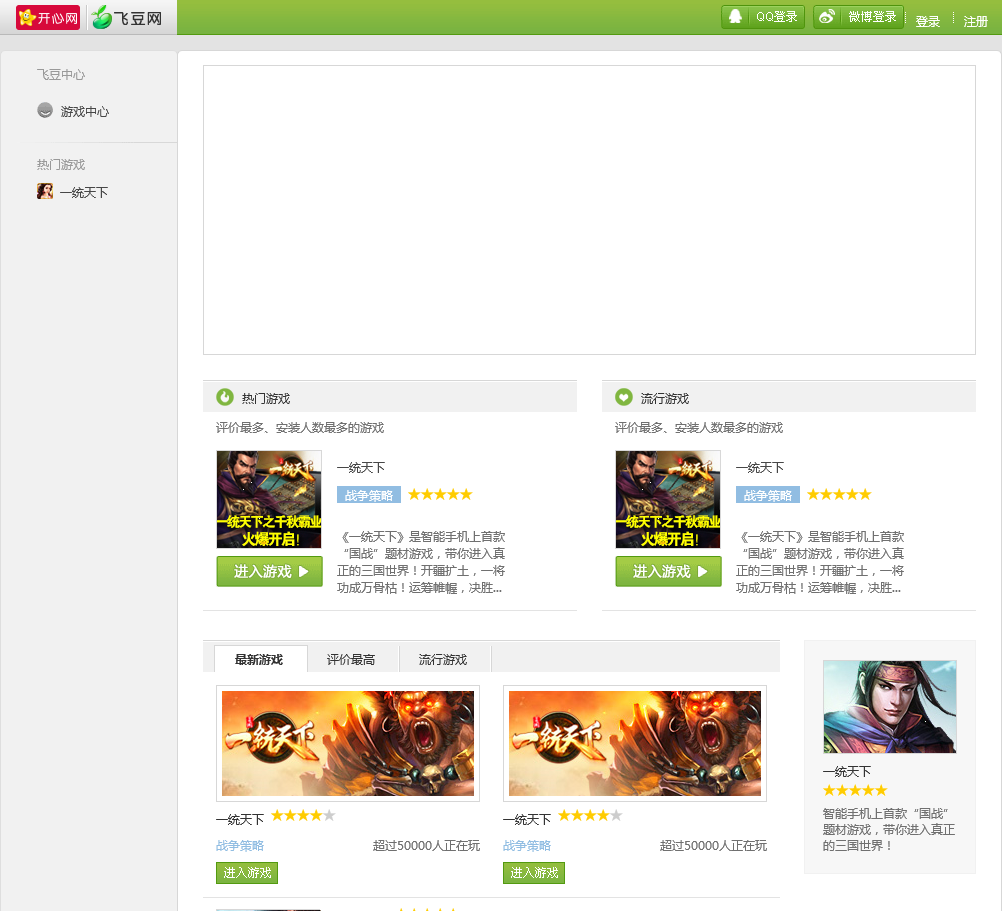
Task: Click 进入游戏 button in 流行游戏 section
Action: (668, 571)
